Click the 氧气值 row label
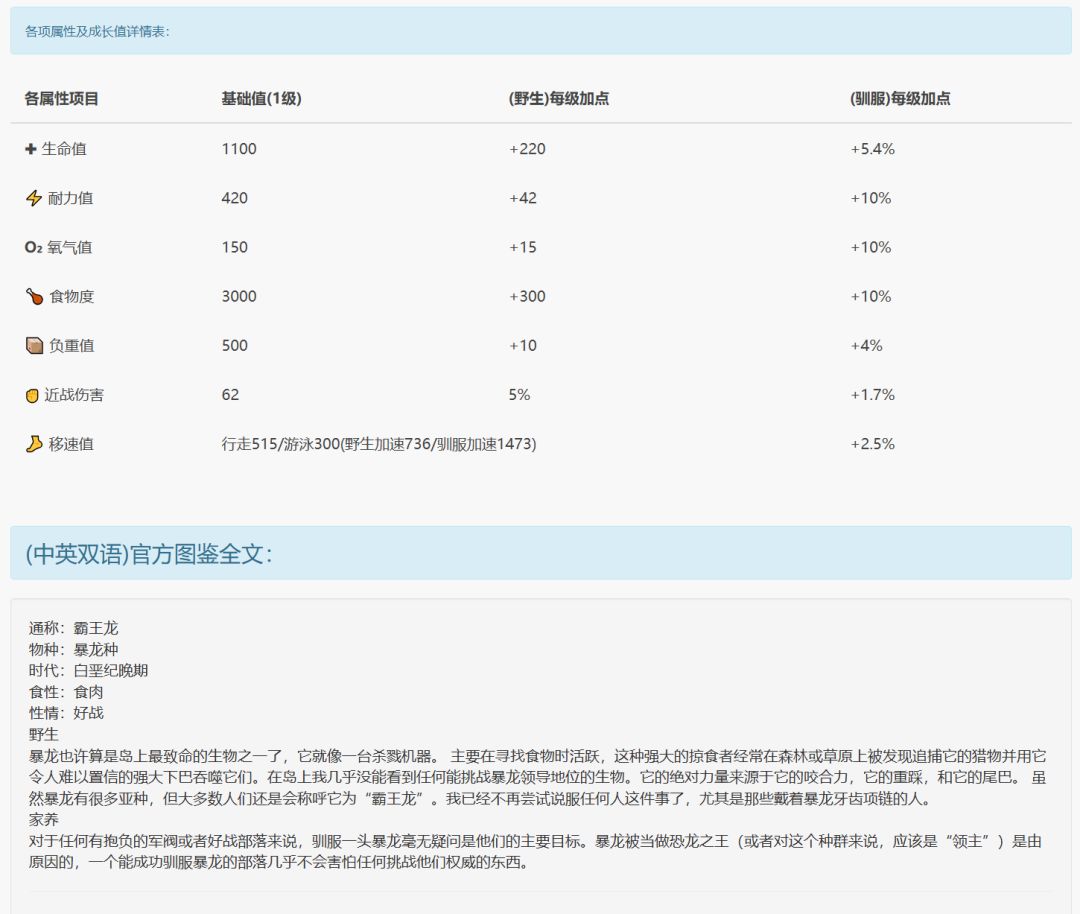This screenshot has width=1080, height=914. point(70,247)
